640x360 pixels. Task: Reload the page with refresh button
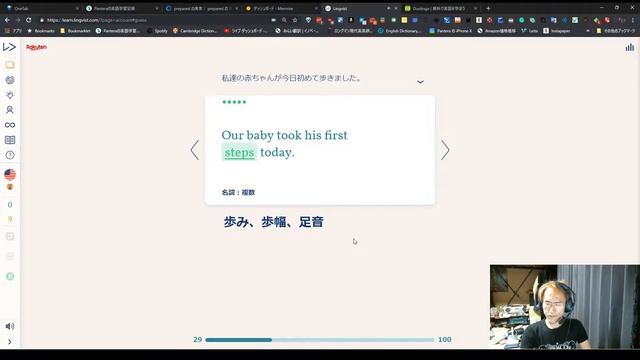click(29, 20)
